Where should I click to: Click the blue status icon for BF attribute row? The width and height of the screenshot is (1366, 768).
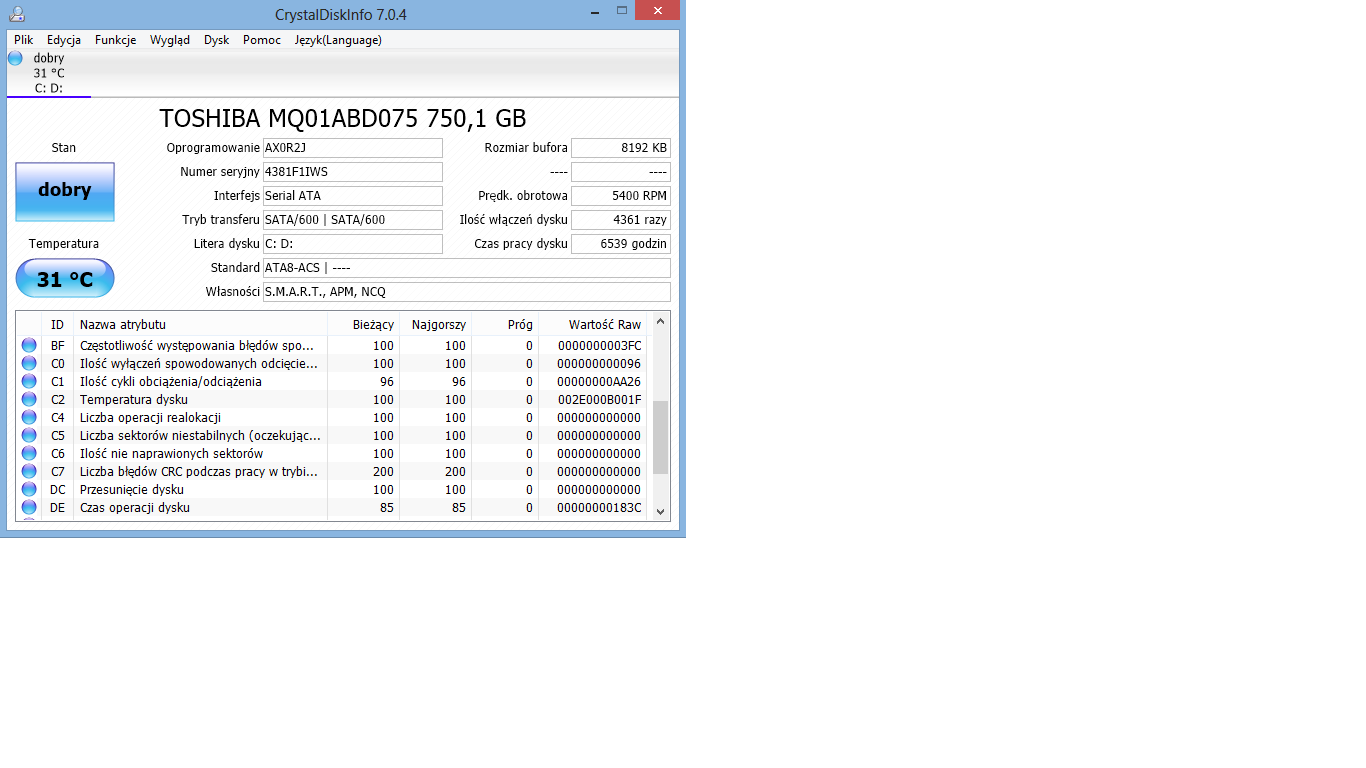point(29,345)
